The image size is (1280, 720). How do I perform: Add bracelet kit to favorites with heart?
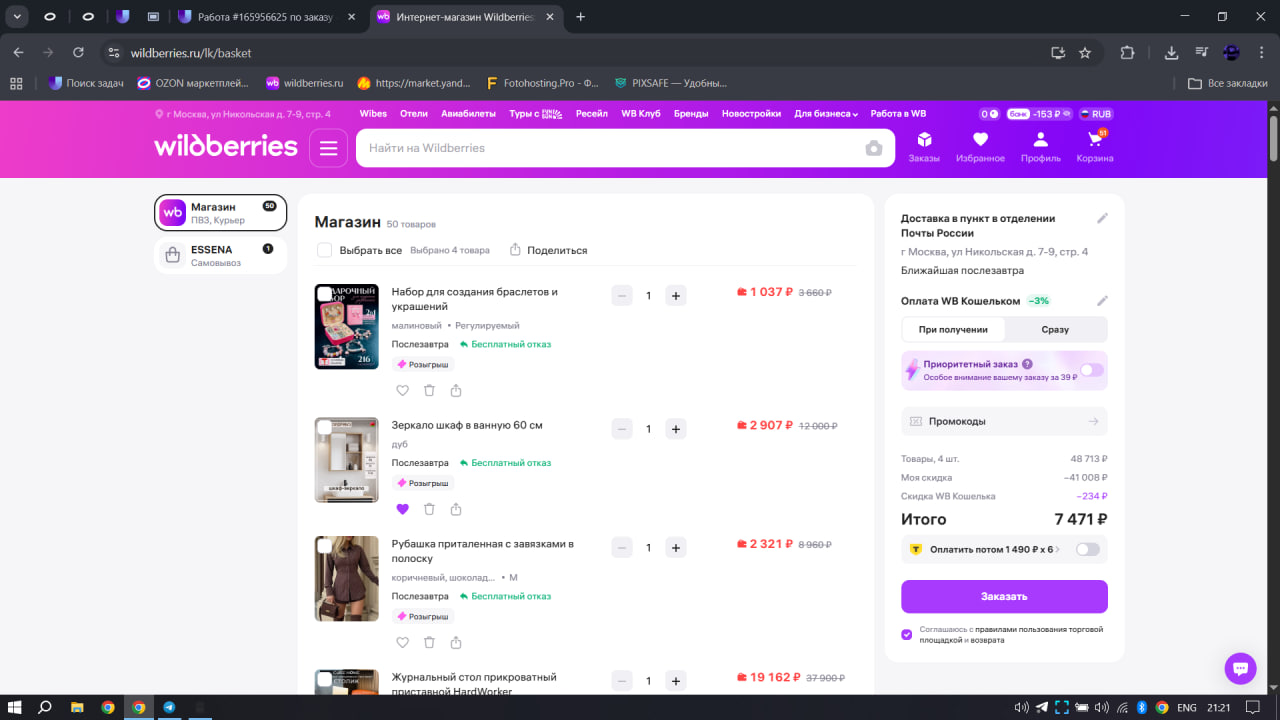[x=402, y=391]
